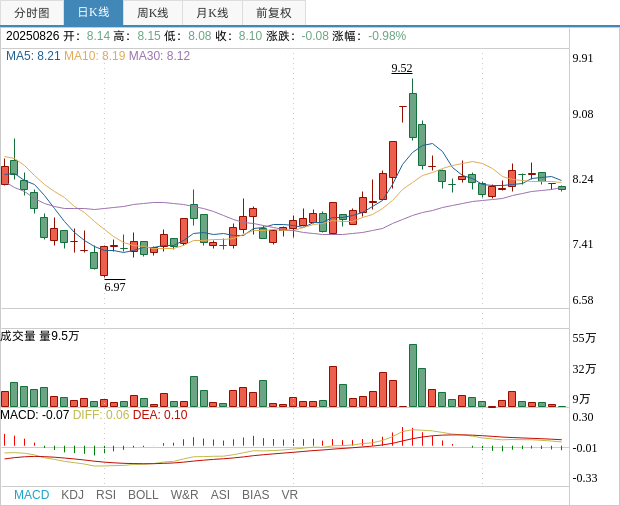Viewport: 620px width, 506px height.
Task: Click the 成交量 量9.5万 label
Action: (40, 336)
